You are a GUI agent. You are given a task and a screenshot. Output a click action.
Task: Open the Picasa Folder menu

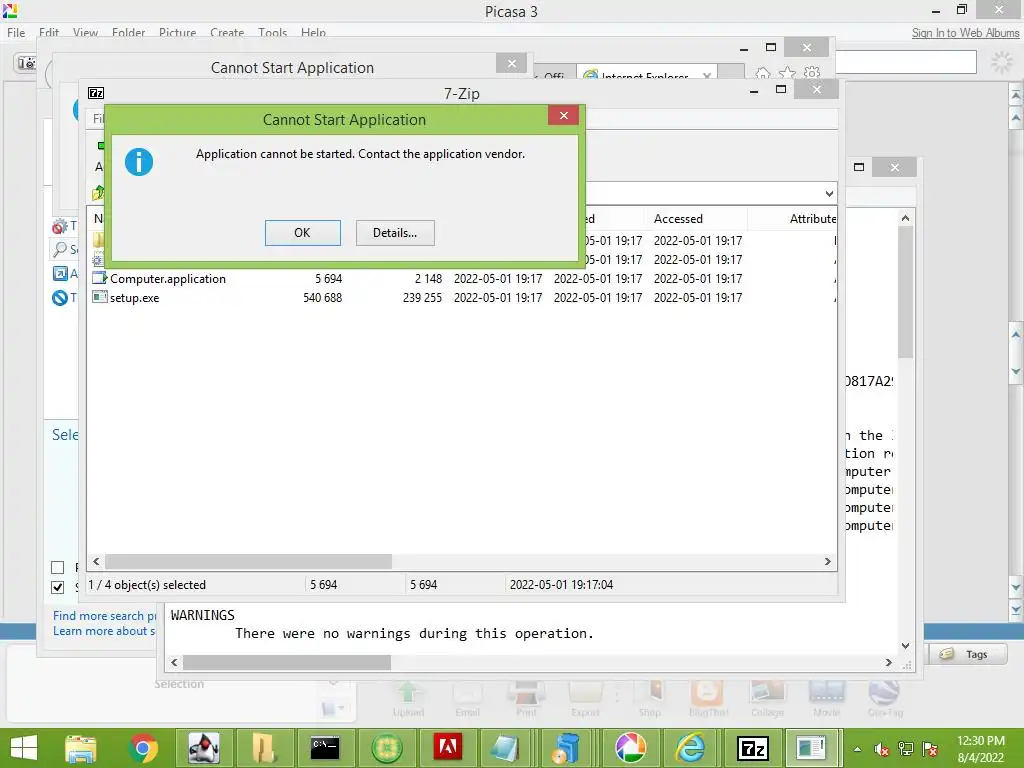pyautogui.click(x=129, y=33)
